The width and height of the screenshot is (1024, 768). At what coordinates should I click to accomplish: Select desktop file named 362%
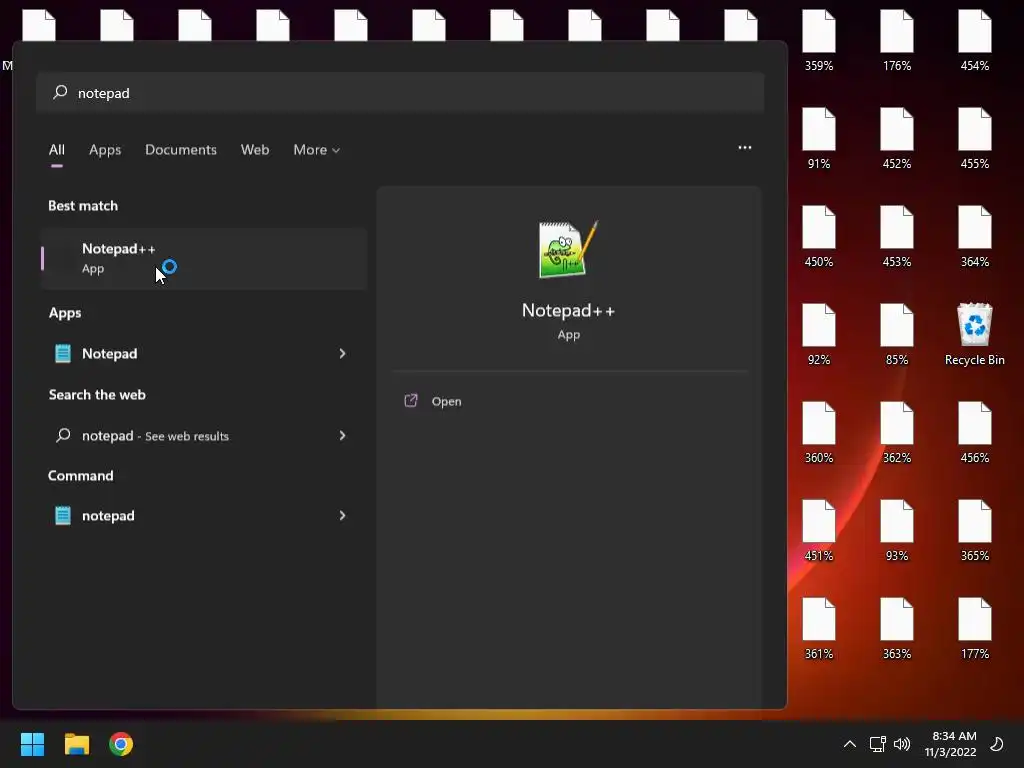[x=897, y=432]
